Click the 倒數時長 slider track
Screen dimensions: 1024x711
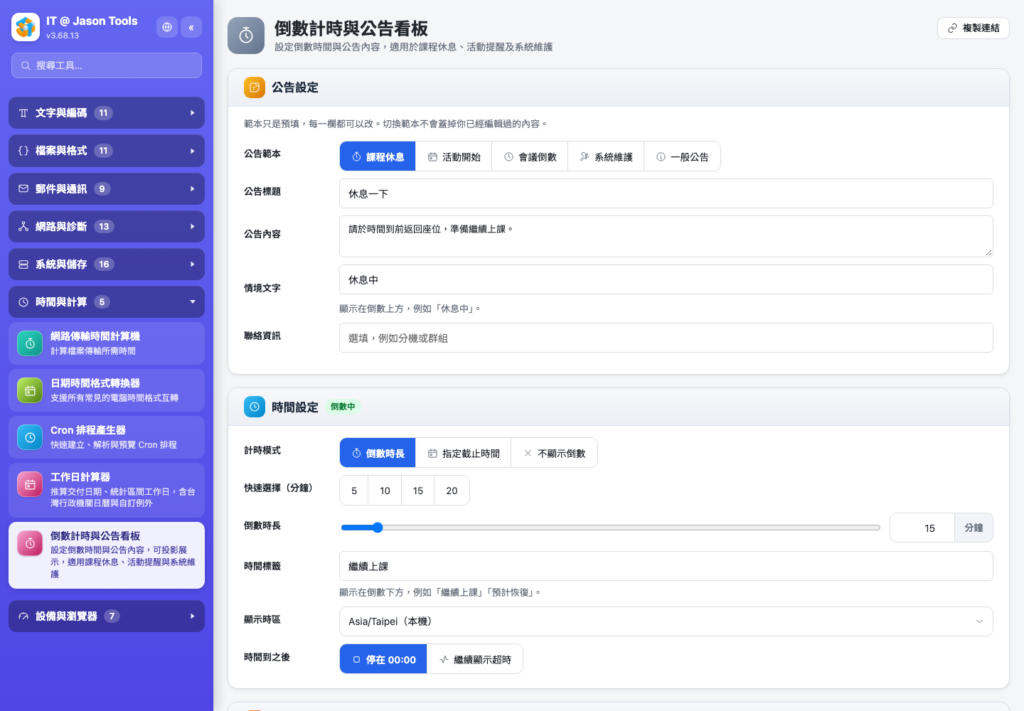pos(611,528)
